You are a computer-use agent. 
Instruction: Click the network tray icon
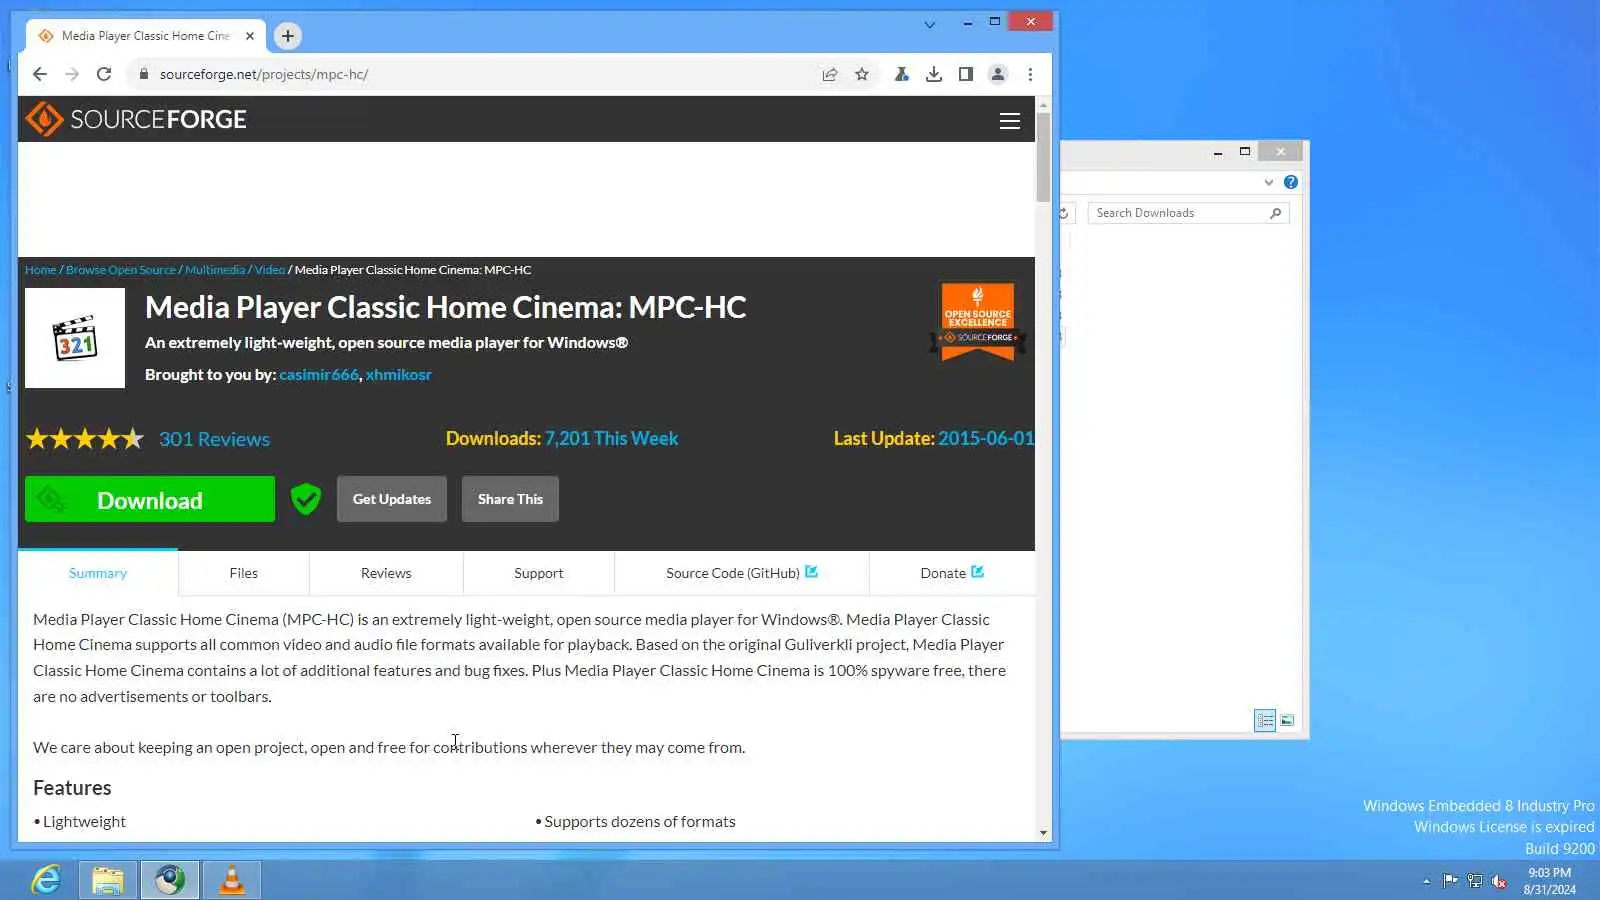1475,881
